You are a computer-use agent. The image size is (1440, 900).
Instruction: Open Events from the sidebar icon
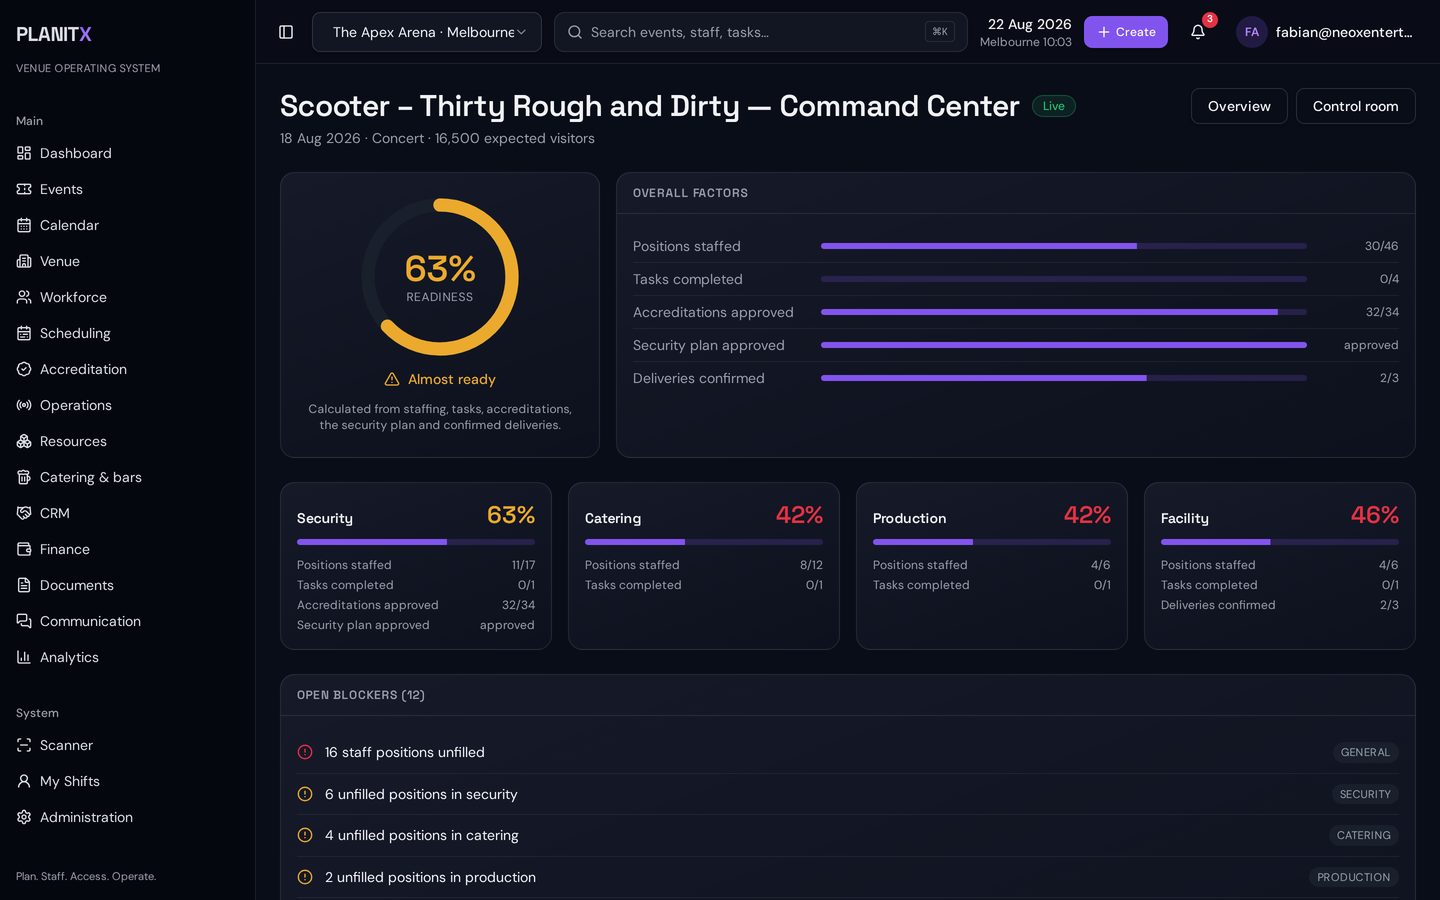click(24, 189)
